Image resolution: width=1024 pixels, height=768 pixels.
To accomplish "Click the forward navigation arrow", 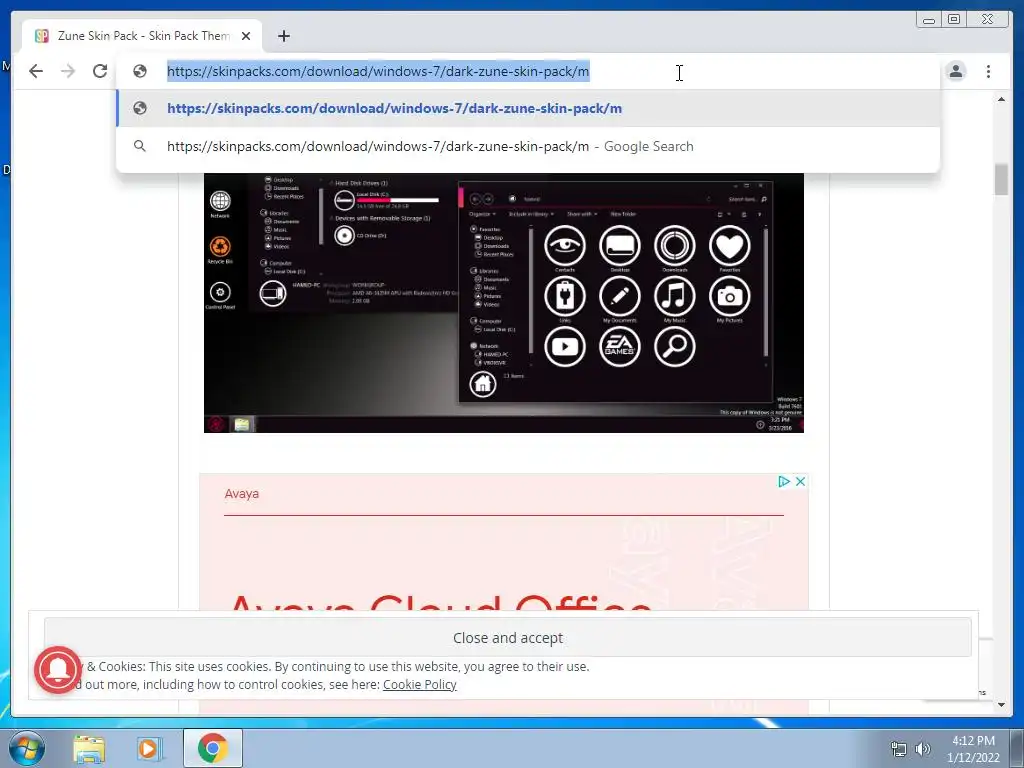I will (x=68, y=71).
